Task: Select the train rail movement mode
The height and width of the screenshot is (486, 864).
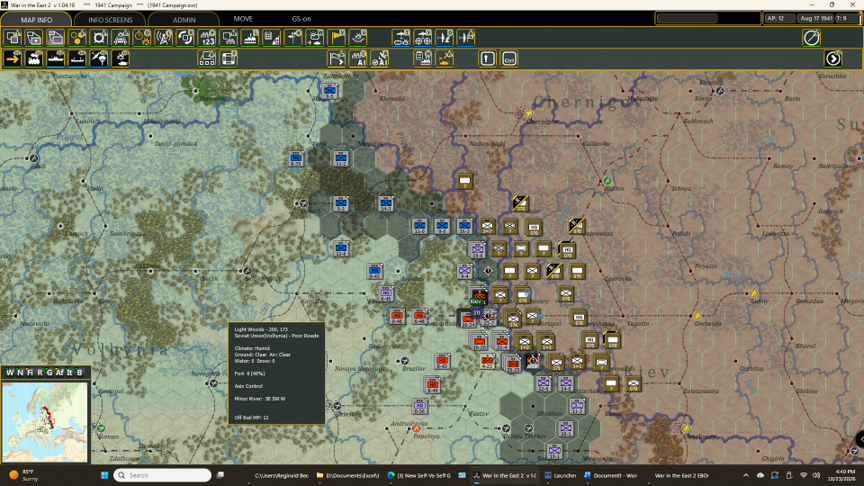Action: pos(34,58)
